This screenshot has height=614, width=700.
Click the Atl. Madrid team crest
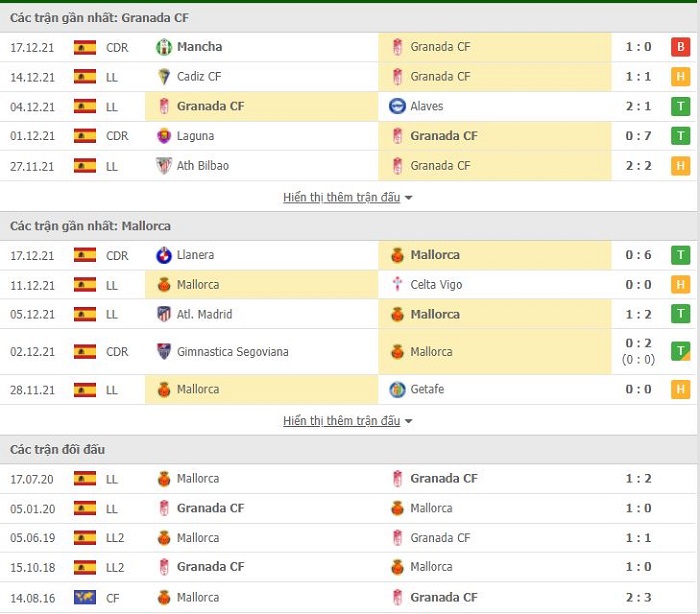[x=164, y=314]
